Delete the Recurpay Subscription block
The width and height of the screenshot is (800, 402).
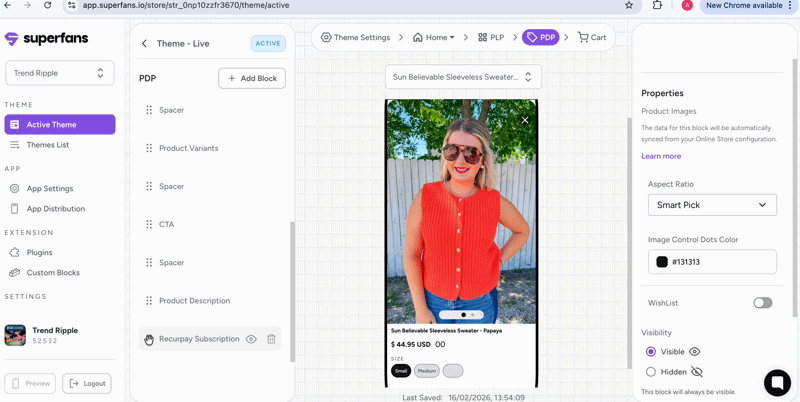[x=271, y=339]
